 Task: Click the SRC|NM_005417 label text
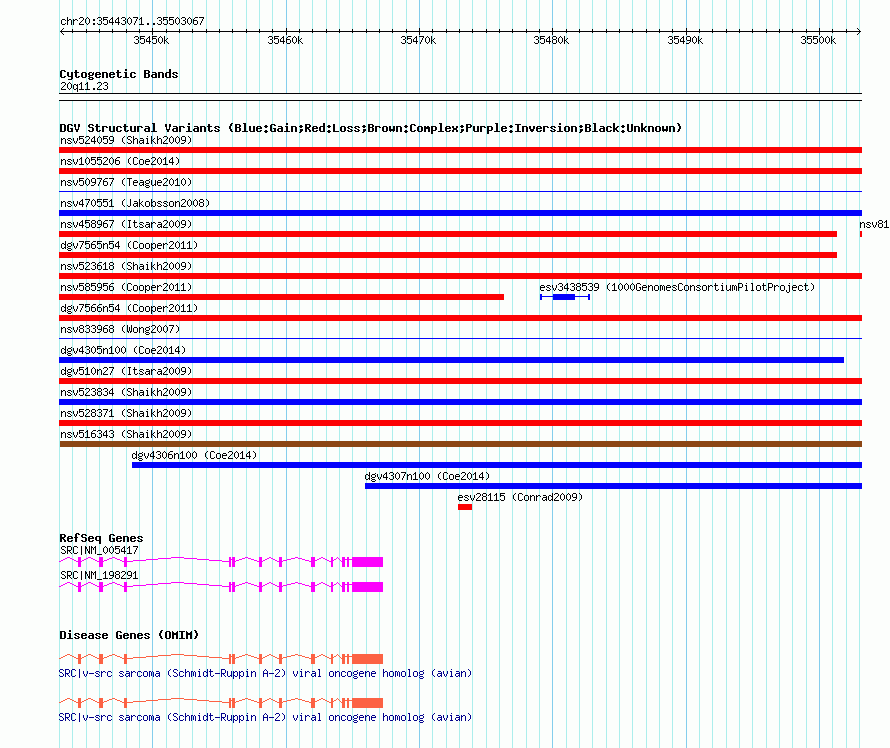99,550
